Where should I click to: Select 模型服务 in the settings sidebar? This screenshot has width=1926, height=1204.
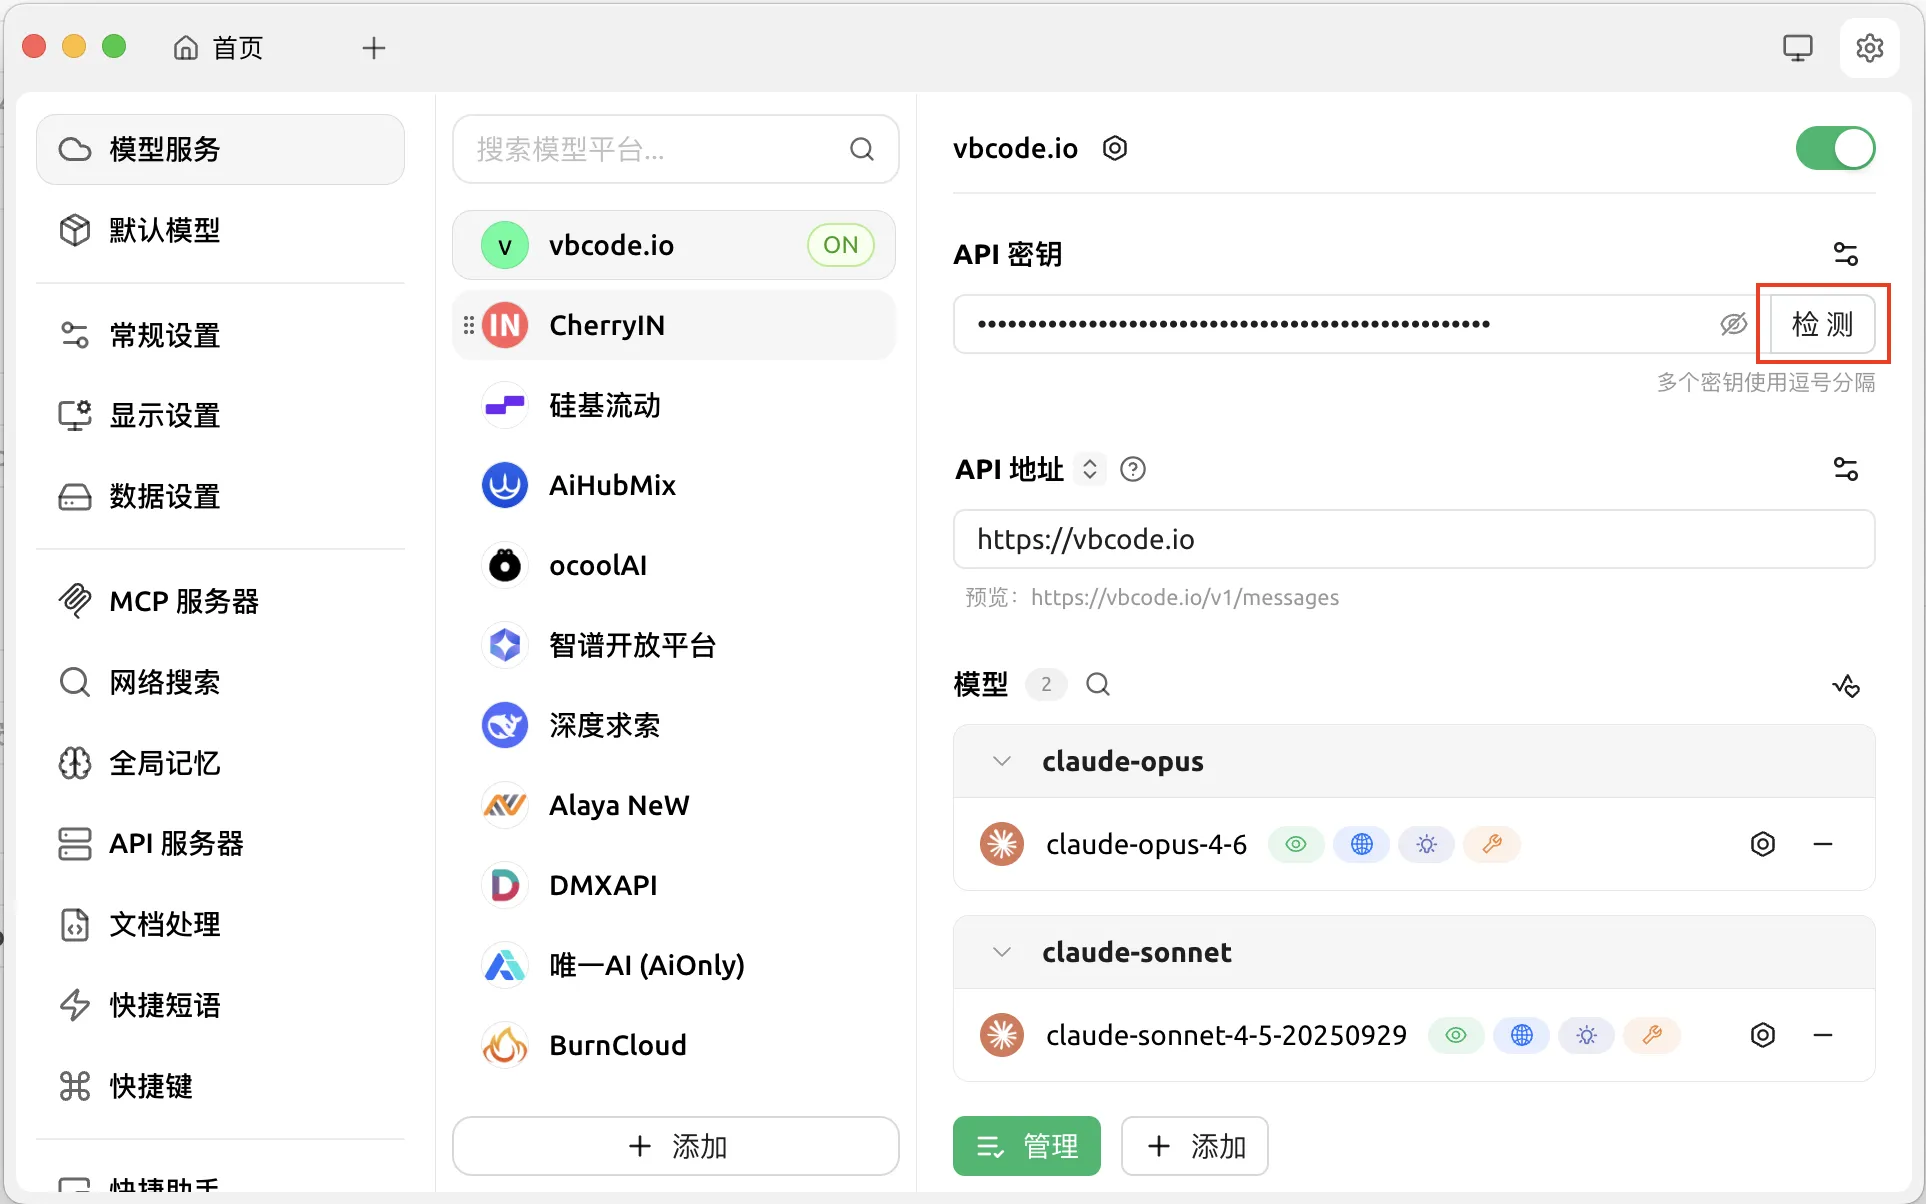(220, 149)
